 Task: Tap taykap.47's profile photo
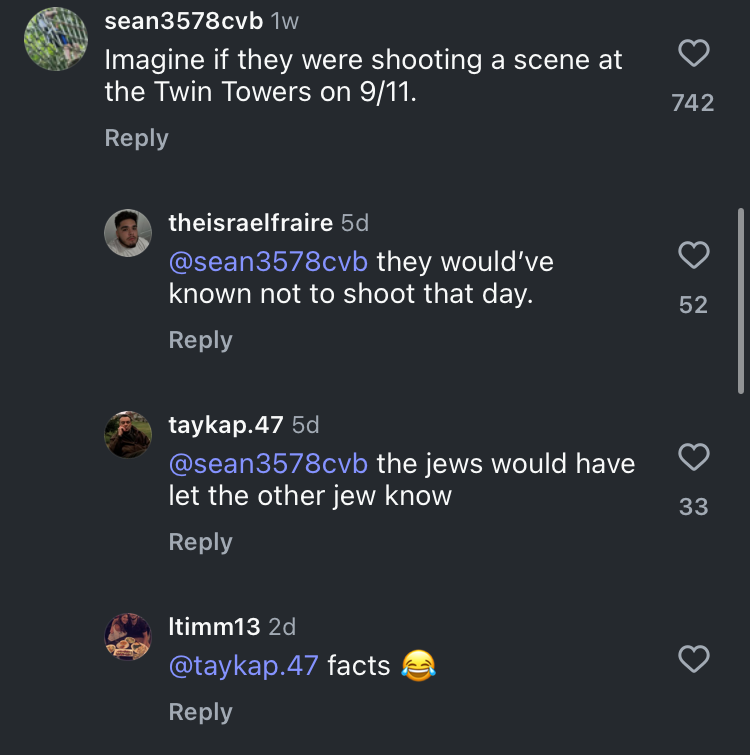128,435
